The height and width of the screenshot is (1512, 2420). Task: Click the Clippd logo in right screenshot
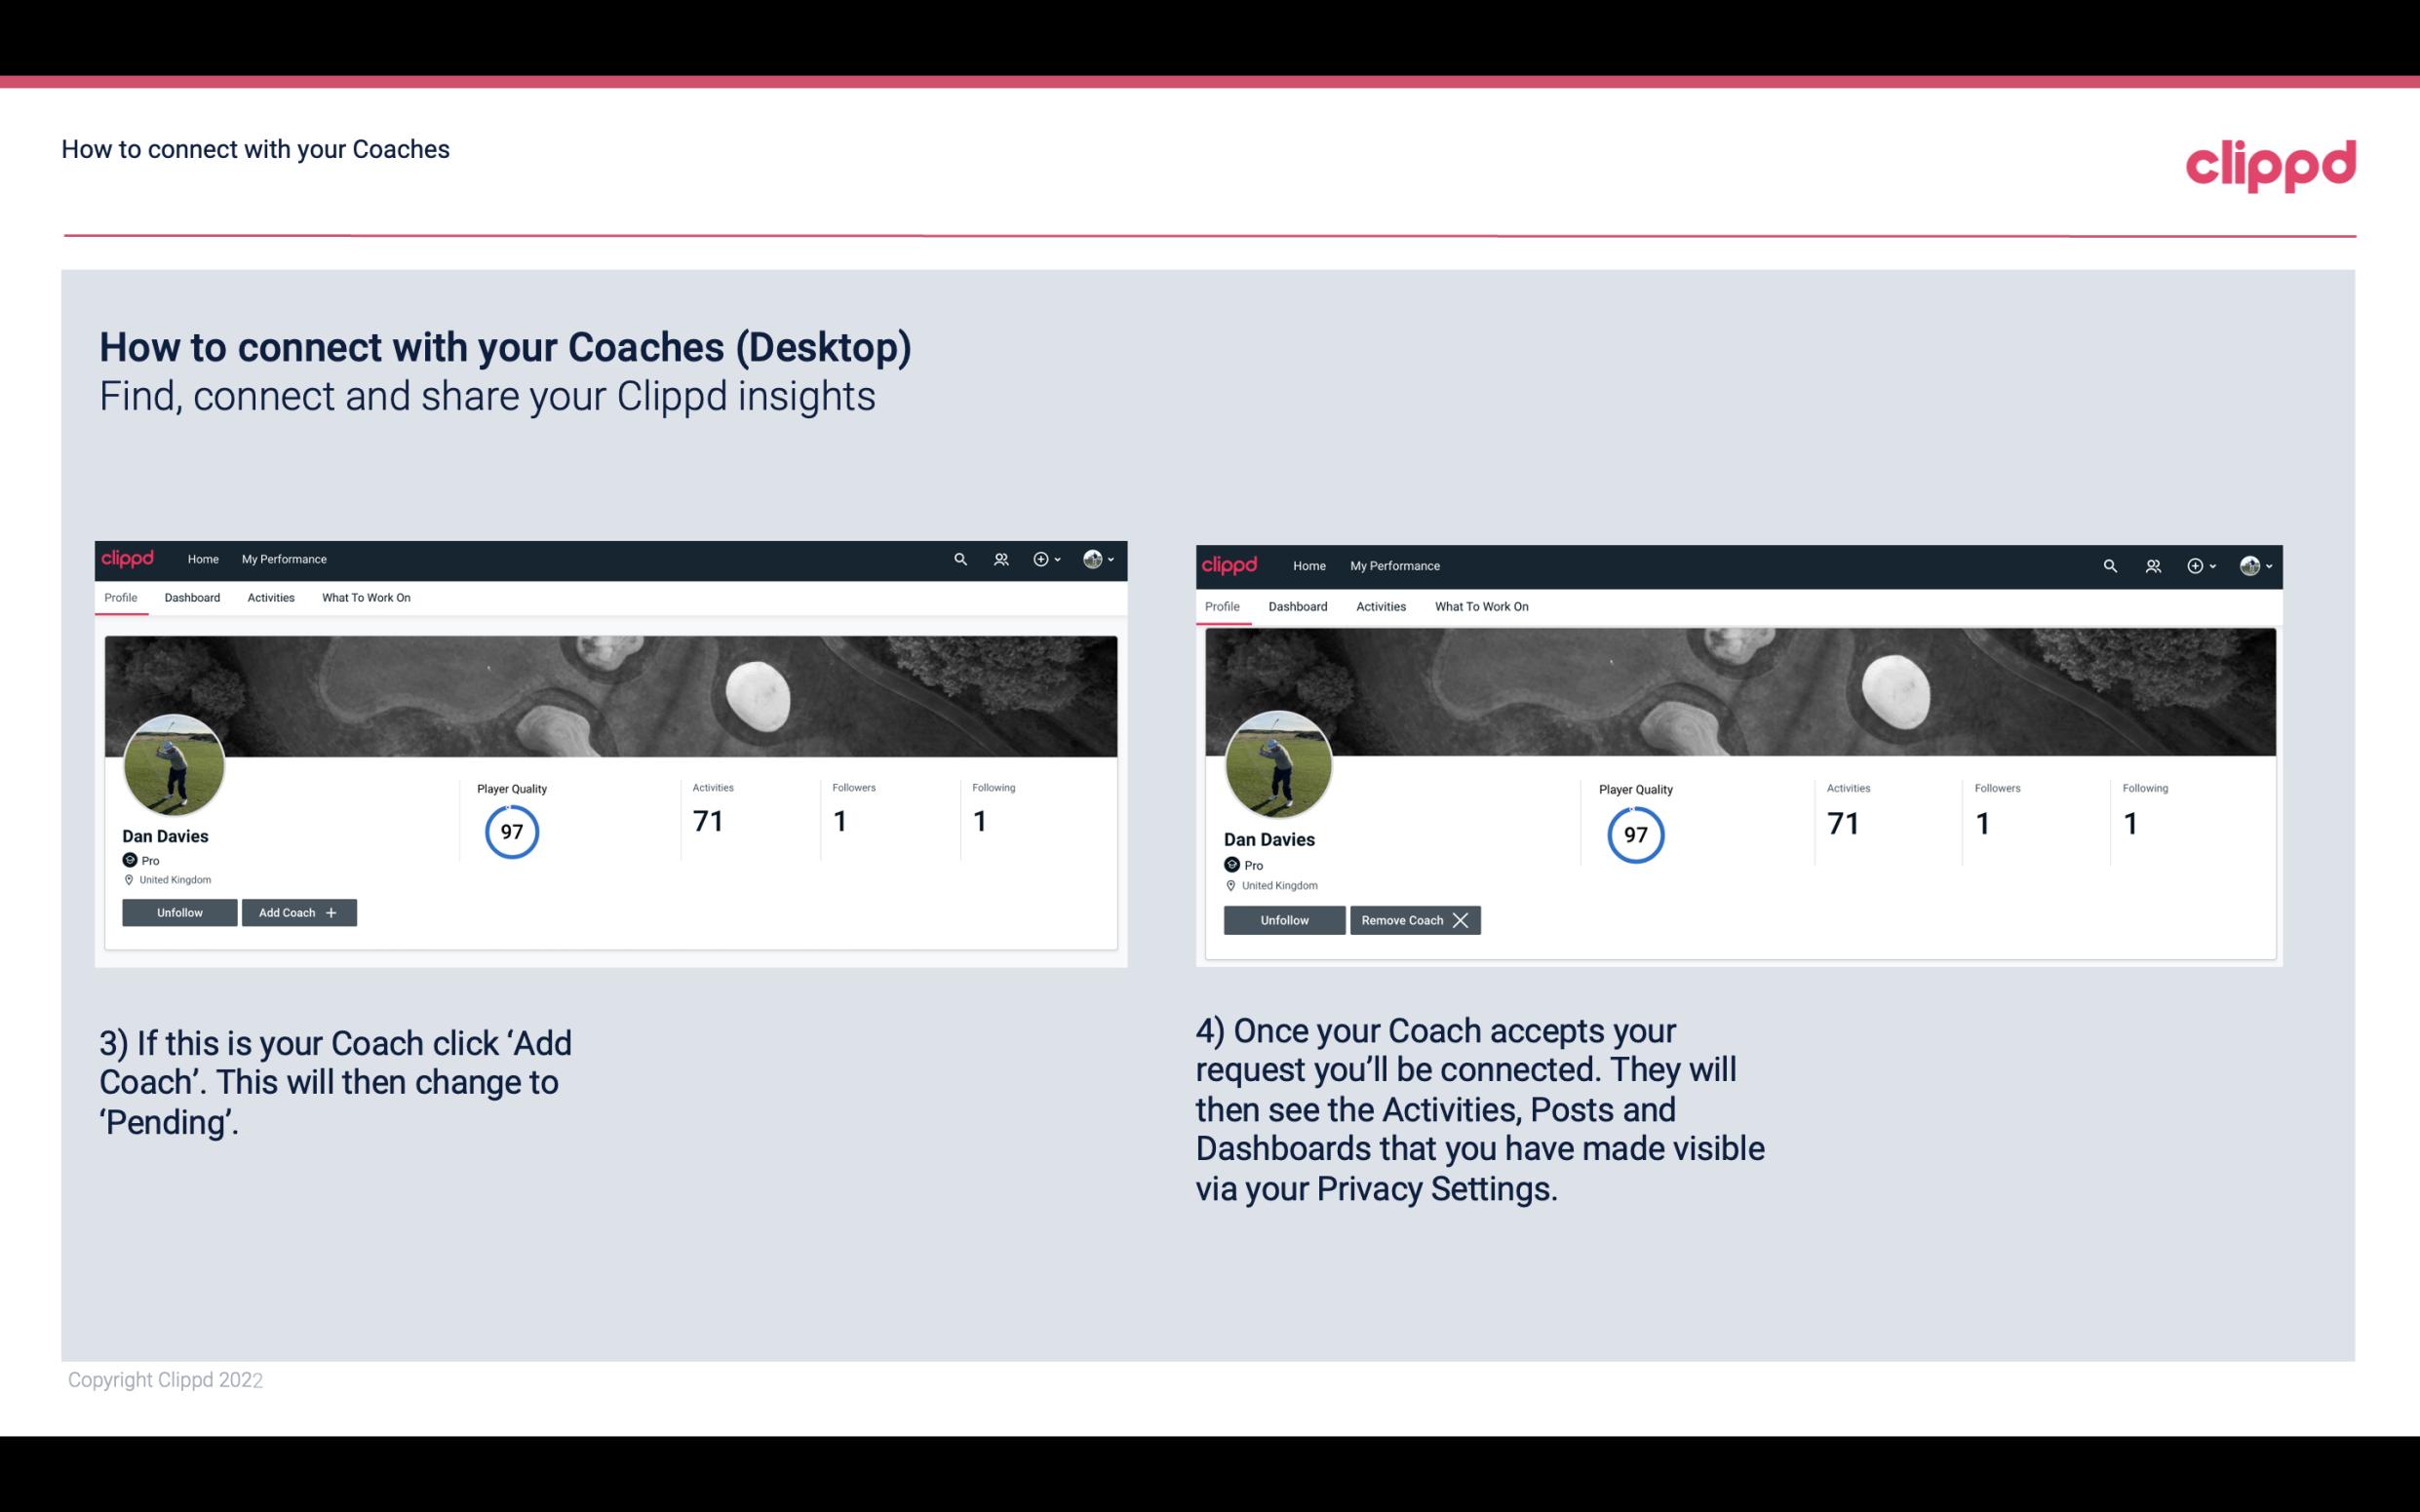1231,564
